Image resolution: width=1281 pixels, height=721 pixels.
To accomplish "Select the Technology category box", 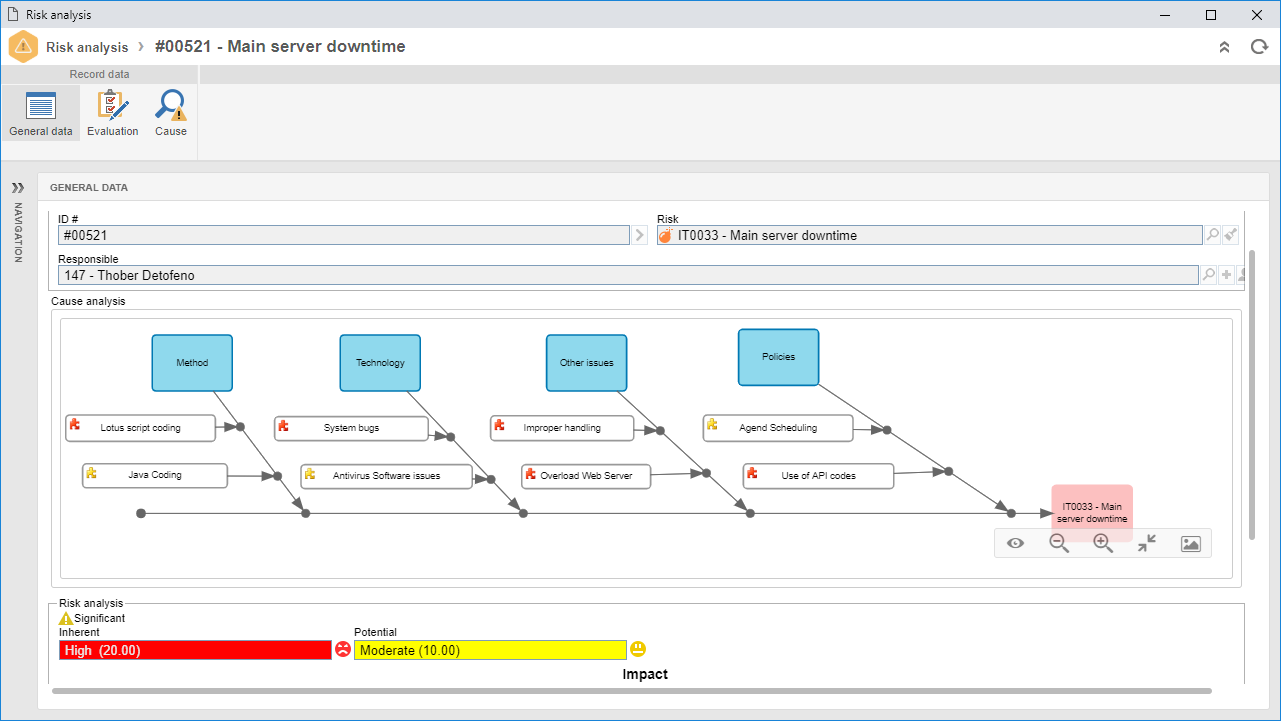I will (380, 362).
